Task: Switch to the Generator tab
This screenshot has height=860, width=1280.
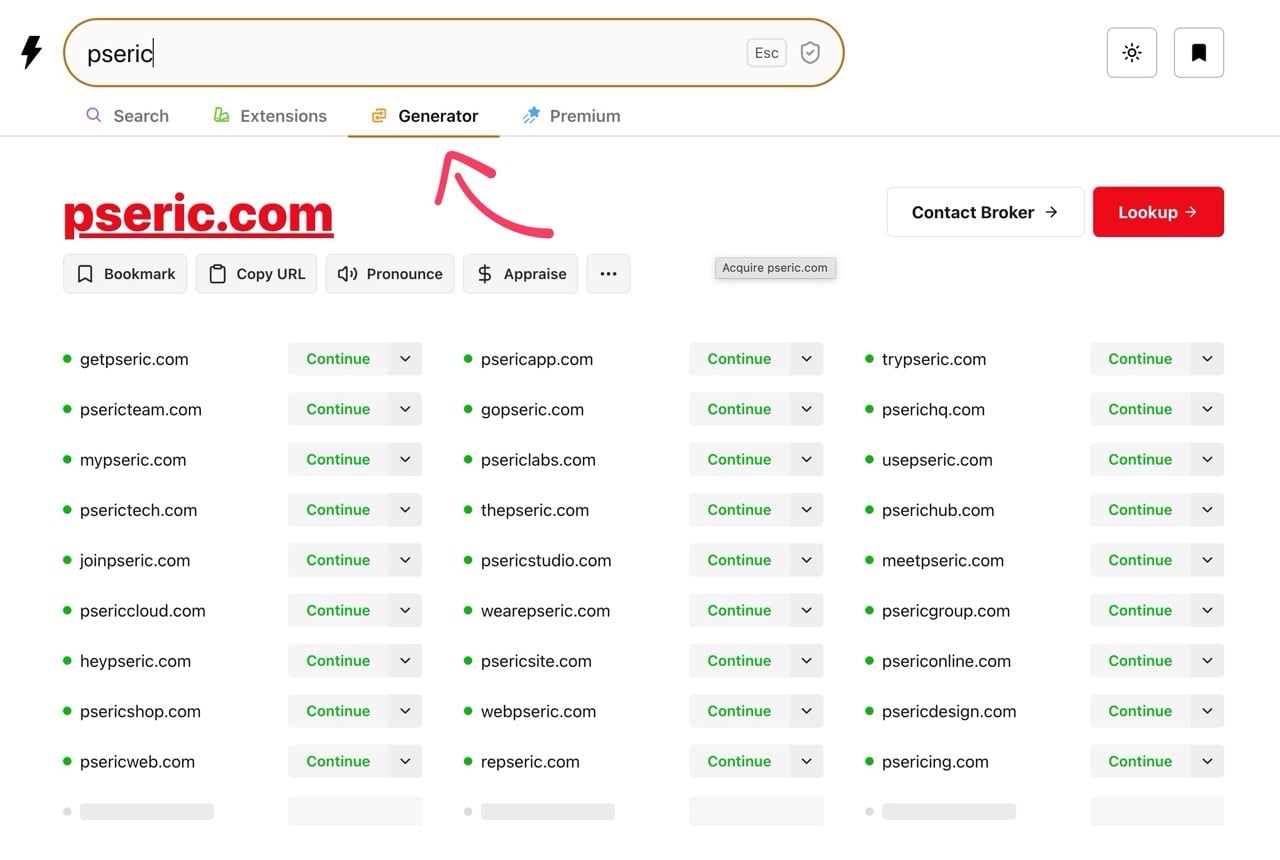Action: [424, 115]
